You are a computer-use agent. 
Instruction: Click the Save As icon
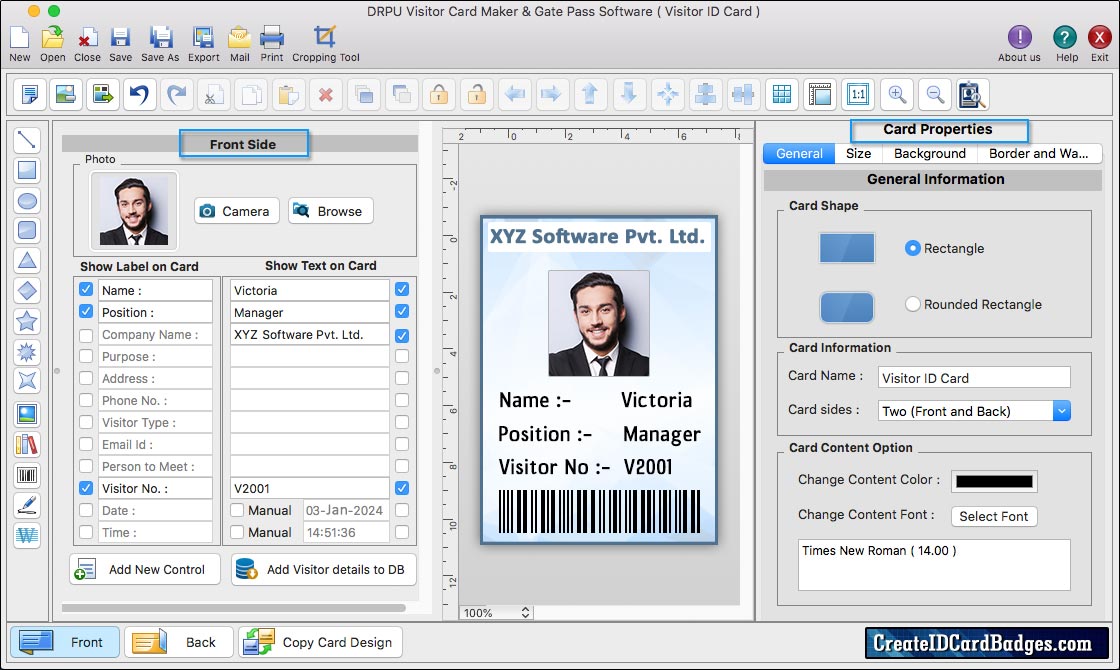tap(161, 37)
